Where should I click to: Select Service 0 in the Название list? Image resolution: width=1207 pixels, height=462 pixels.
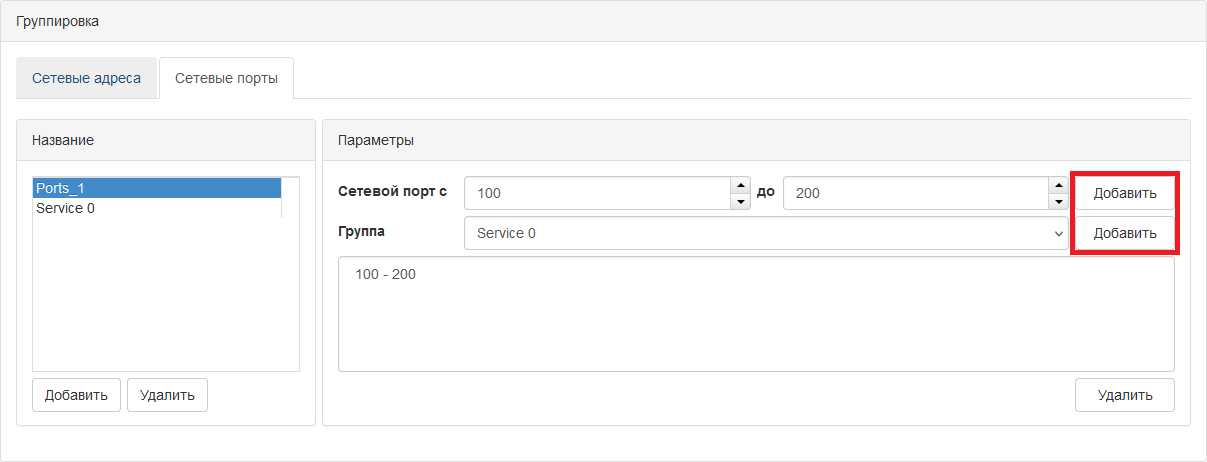157,208
